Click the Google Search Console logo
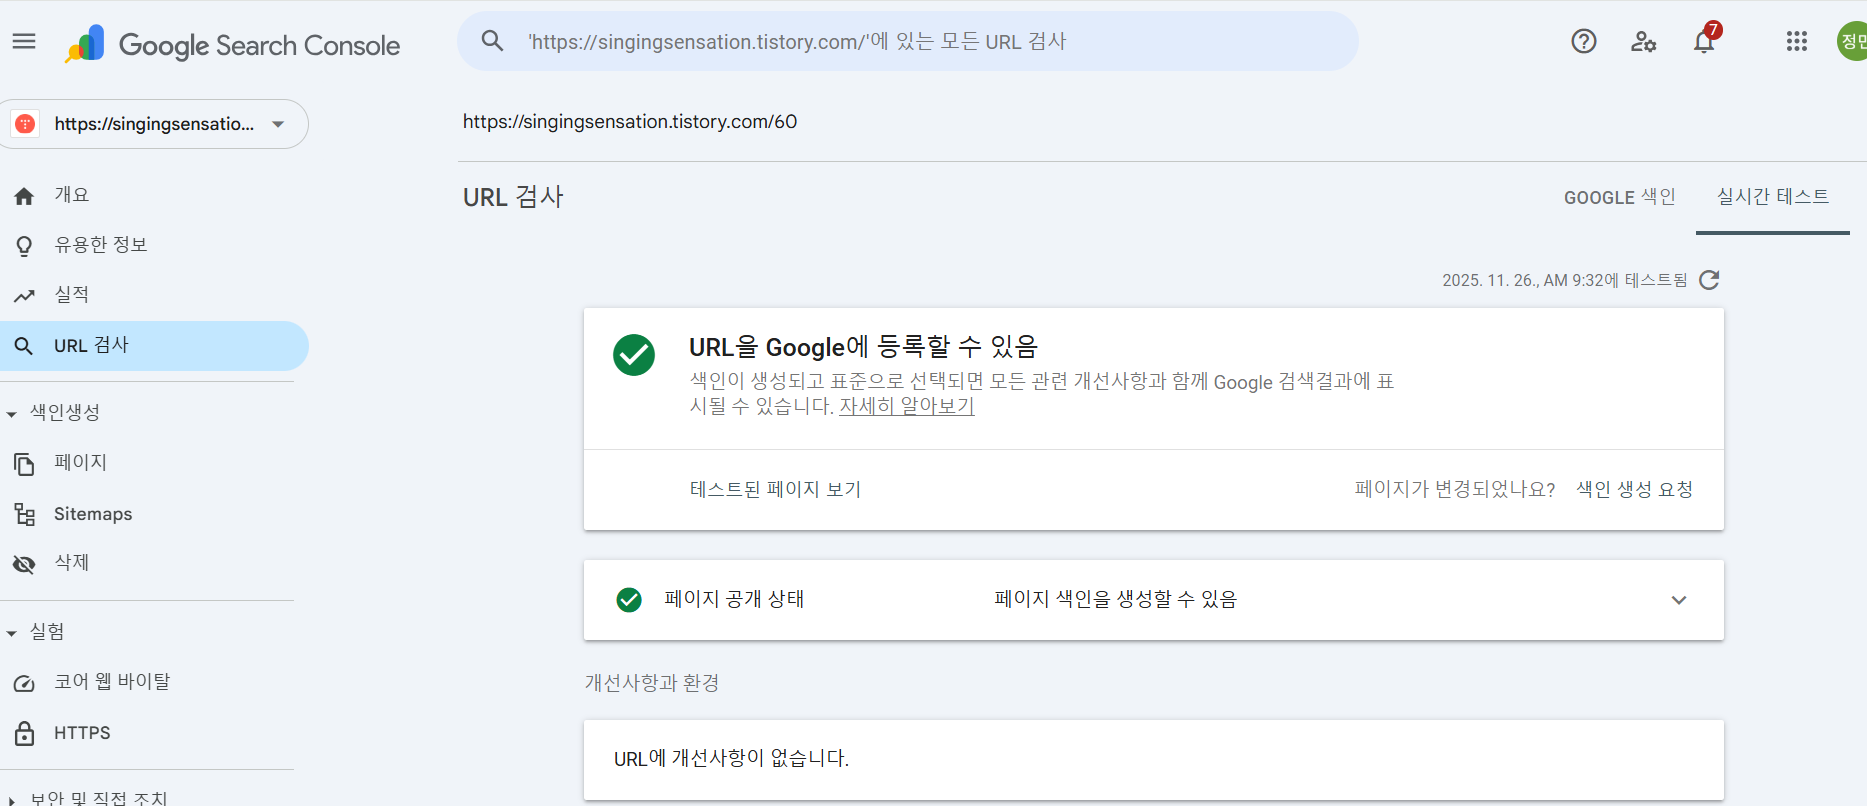Image resolution: width=1867 pixels, height=806 pixels. [x=232, y=44]
